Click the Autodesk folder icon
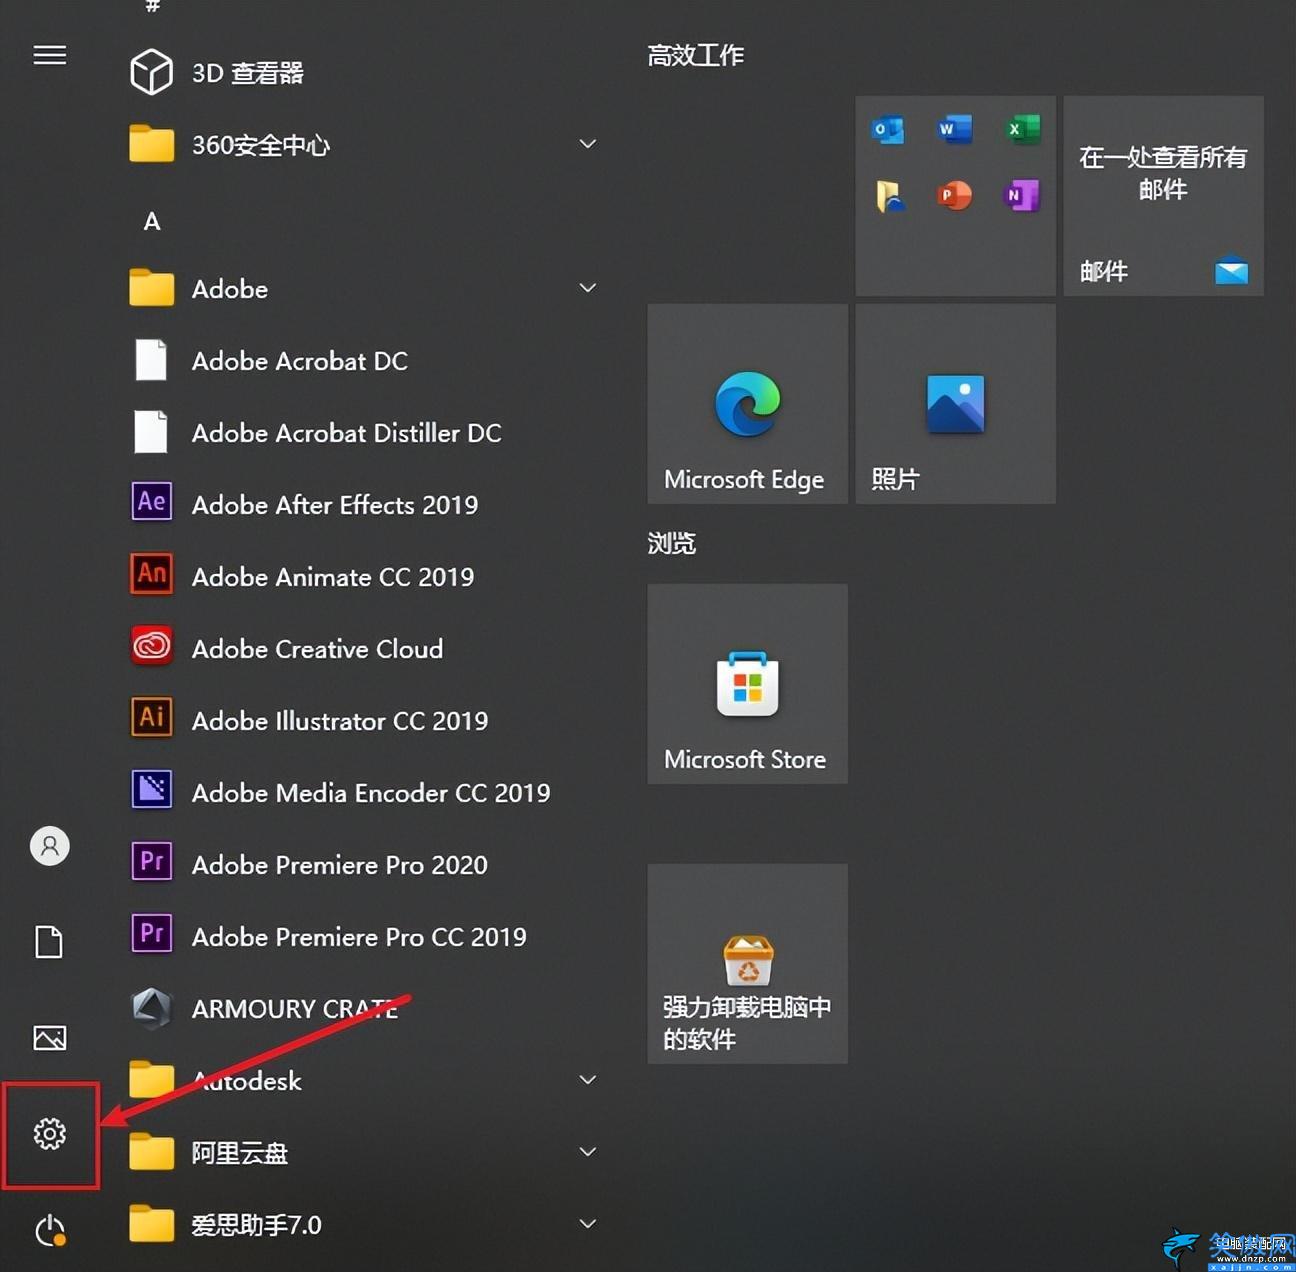The image size is (1296, 1272). point(152,1080)
